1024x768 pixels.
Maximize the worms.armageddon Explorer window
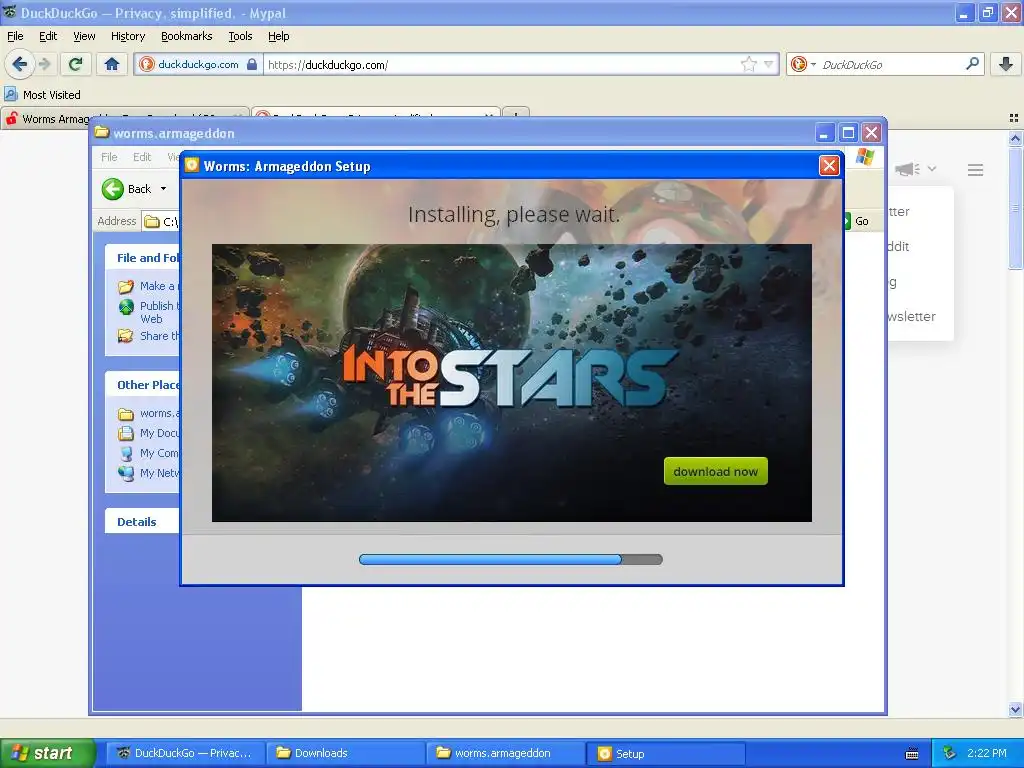[x=848, y=133]
